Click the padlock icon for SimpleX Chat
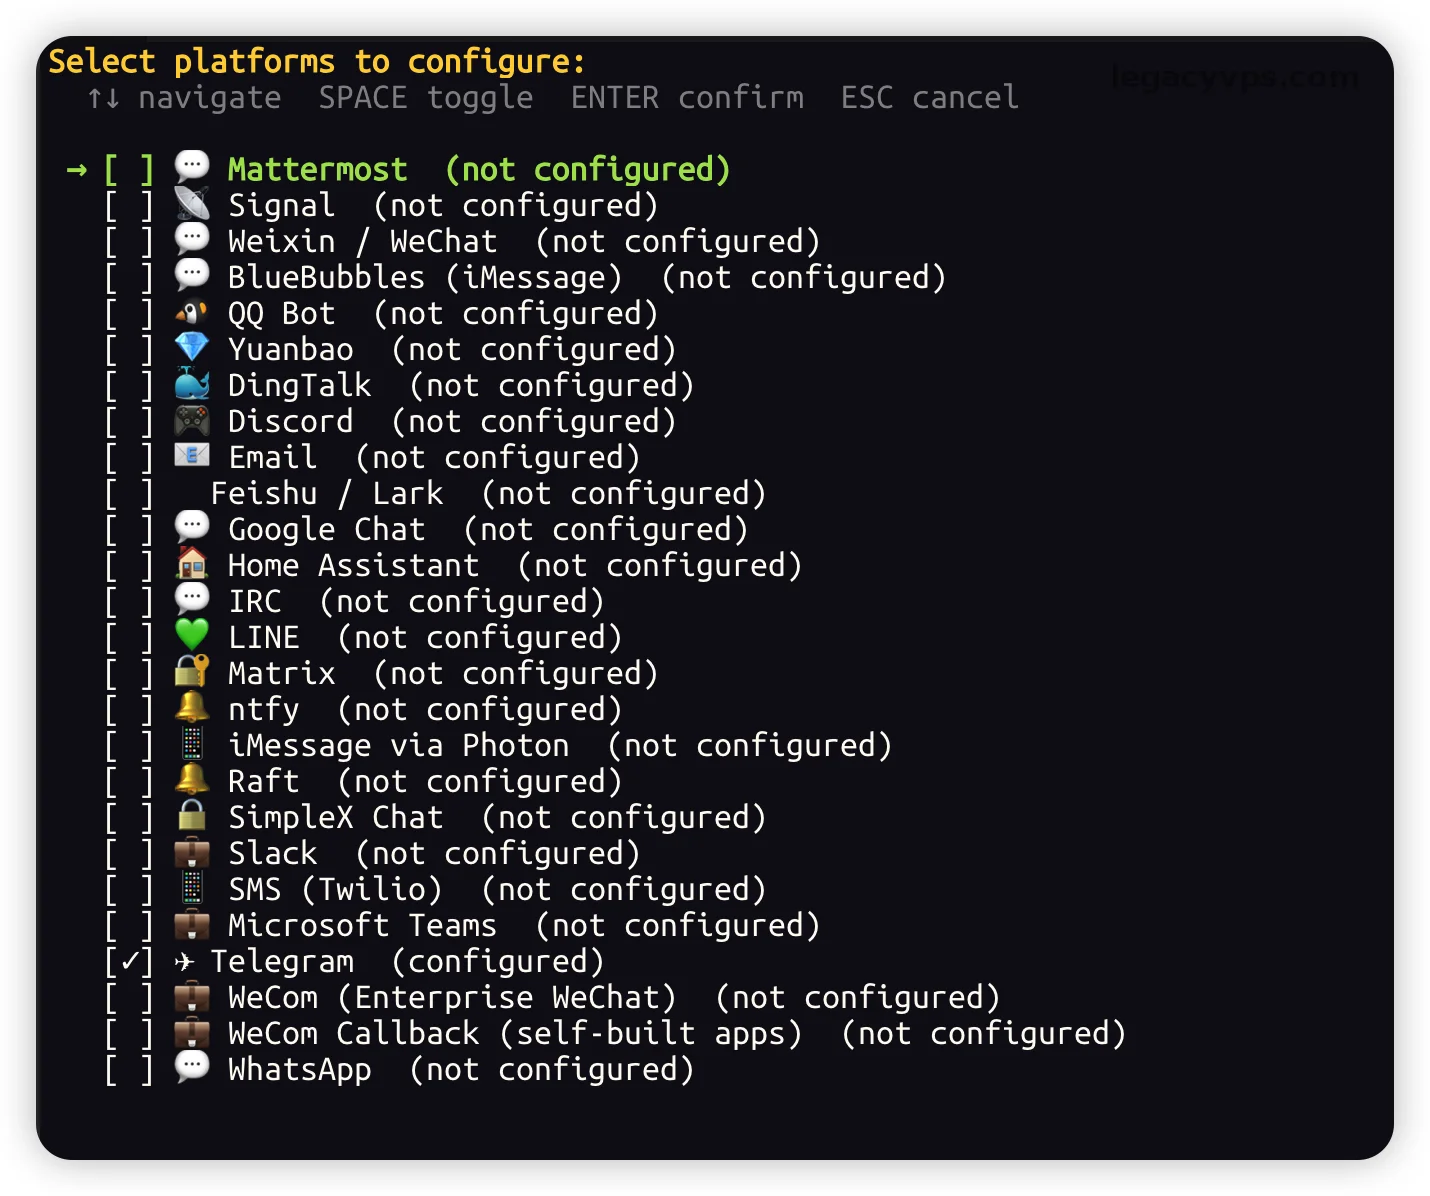Viewport: 1430px width, 1196px height. pos(192,816)
